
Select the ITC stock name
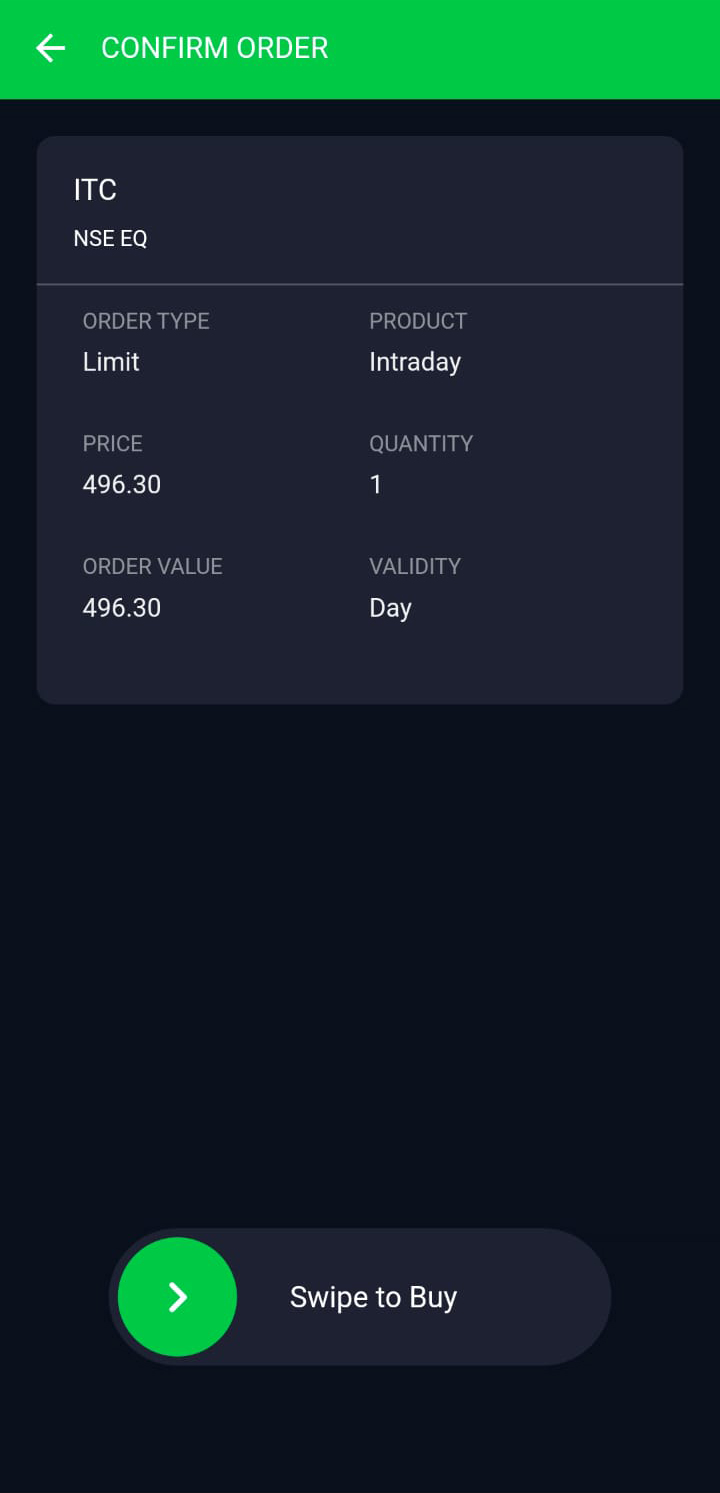tap(95, 190)
